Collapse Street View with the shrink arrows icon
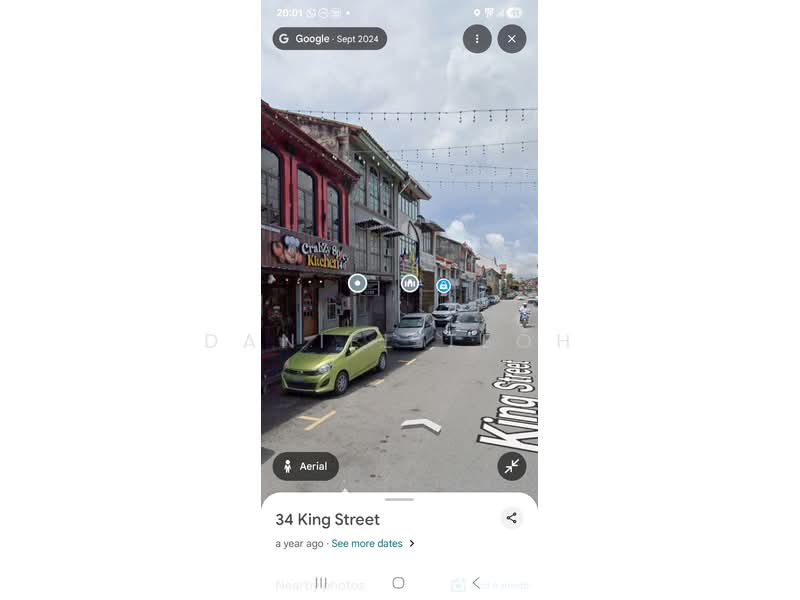 click(511, 466)
